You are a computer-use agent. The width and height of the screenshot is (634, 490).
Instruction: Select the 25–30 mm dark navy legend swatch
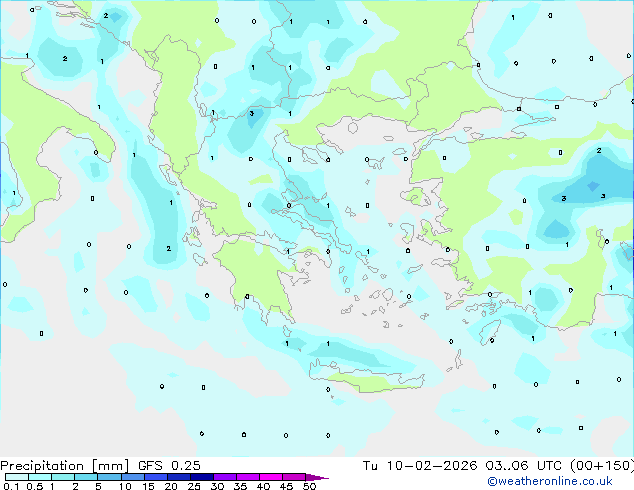(201, 477)
